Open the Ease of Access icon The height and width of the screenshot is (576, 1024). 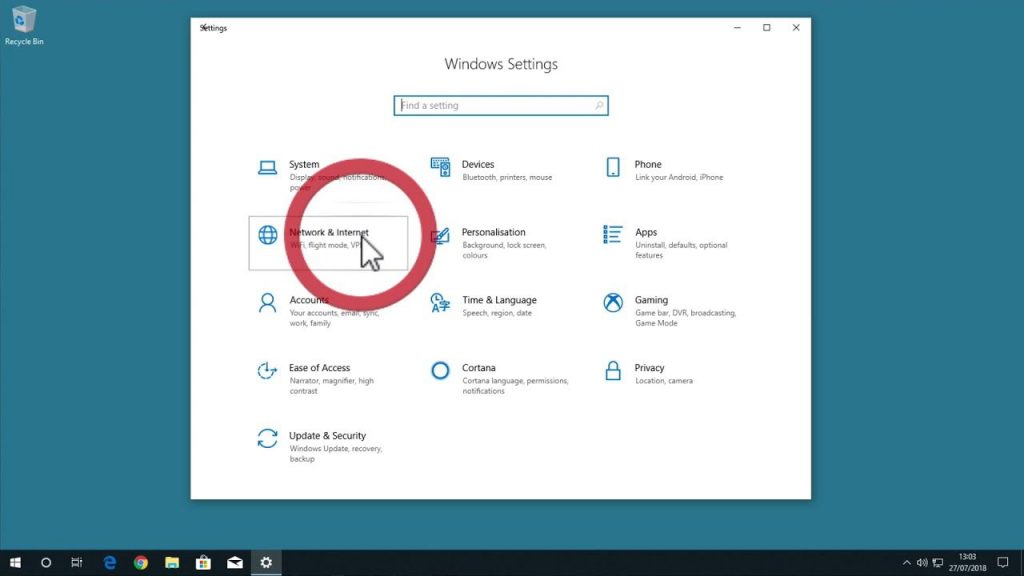pyautogui.click(x=266, y=371)
